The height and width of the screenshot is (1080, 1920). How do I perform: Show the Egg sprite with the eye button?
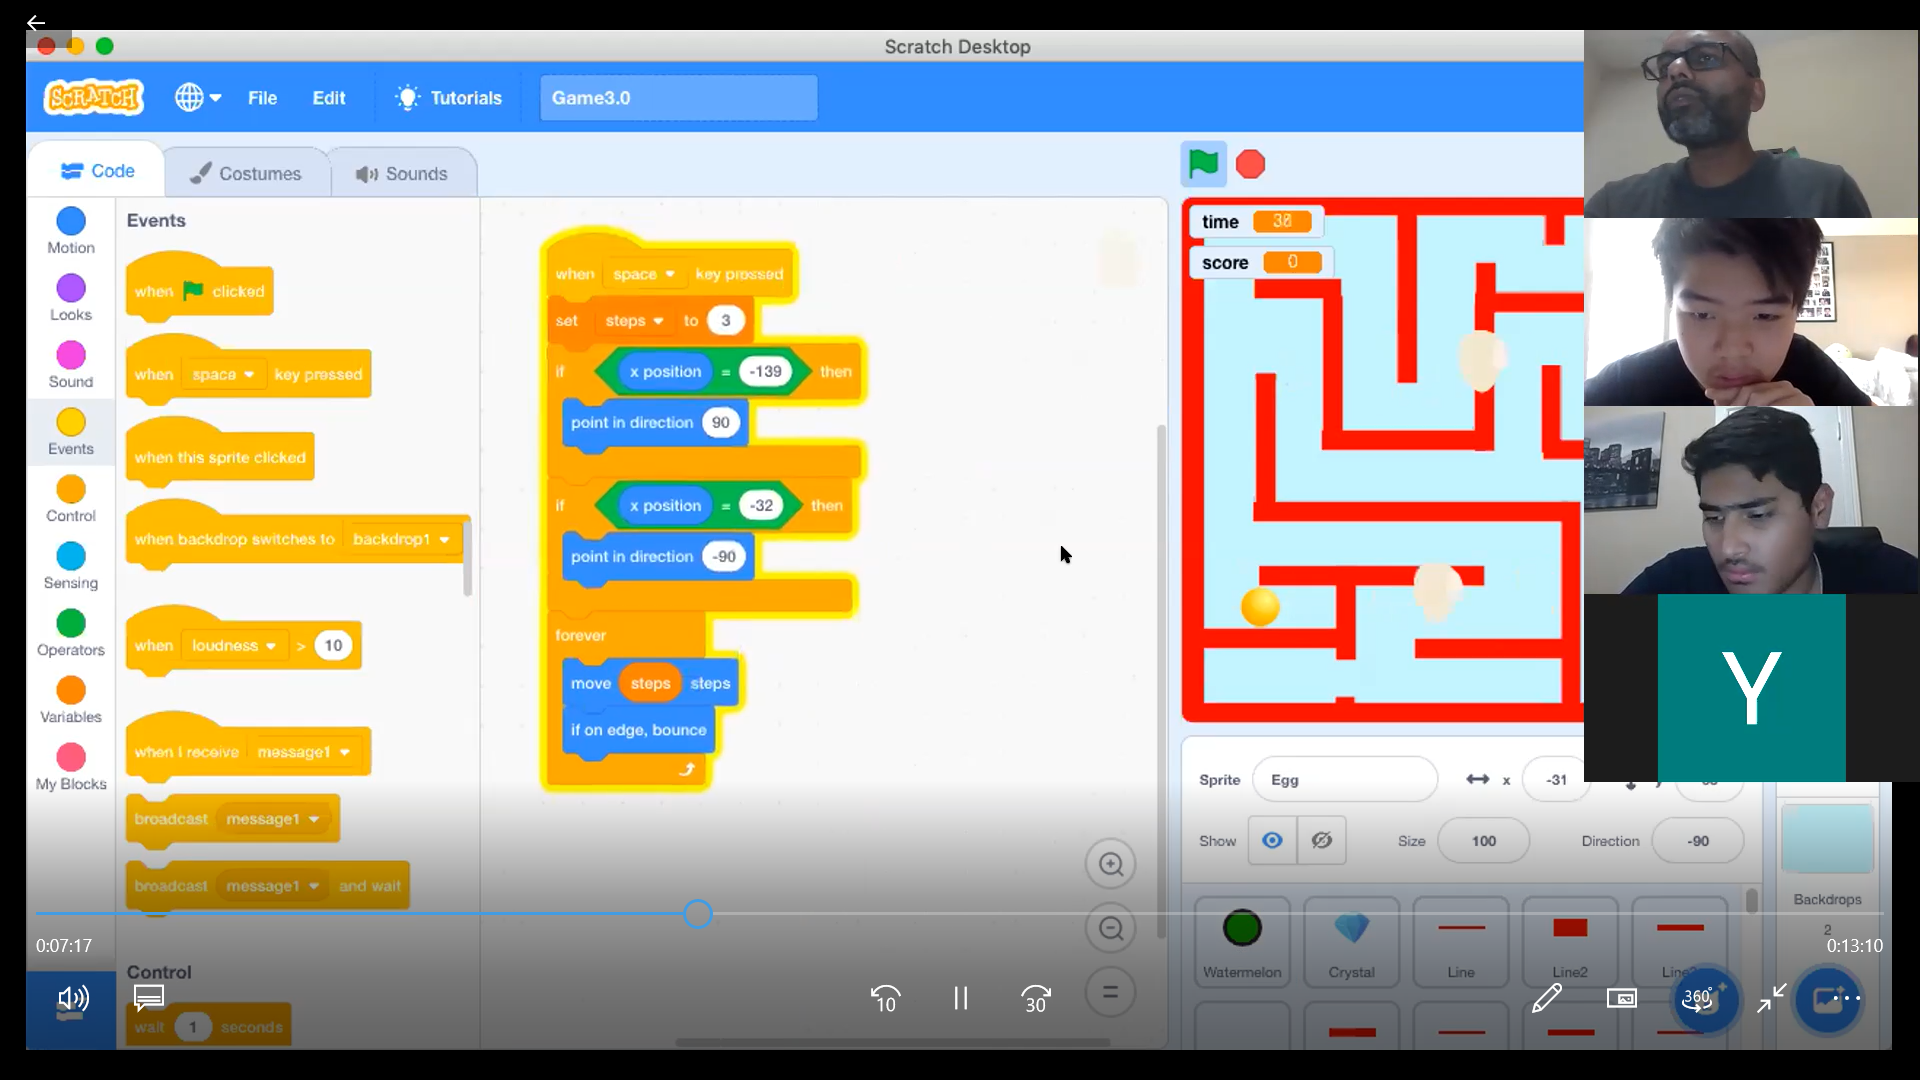[x=1272, y=841]
